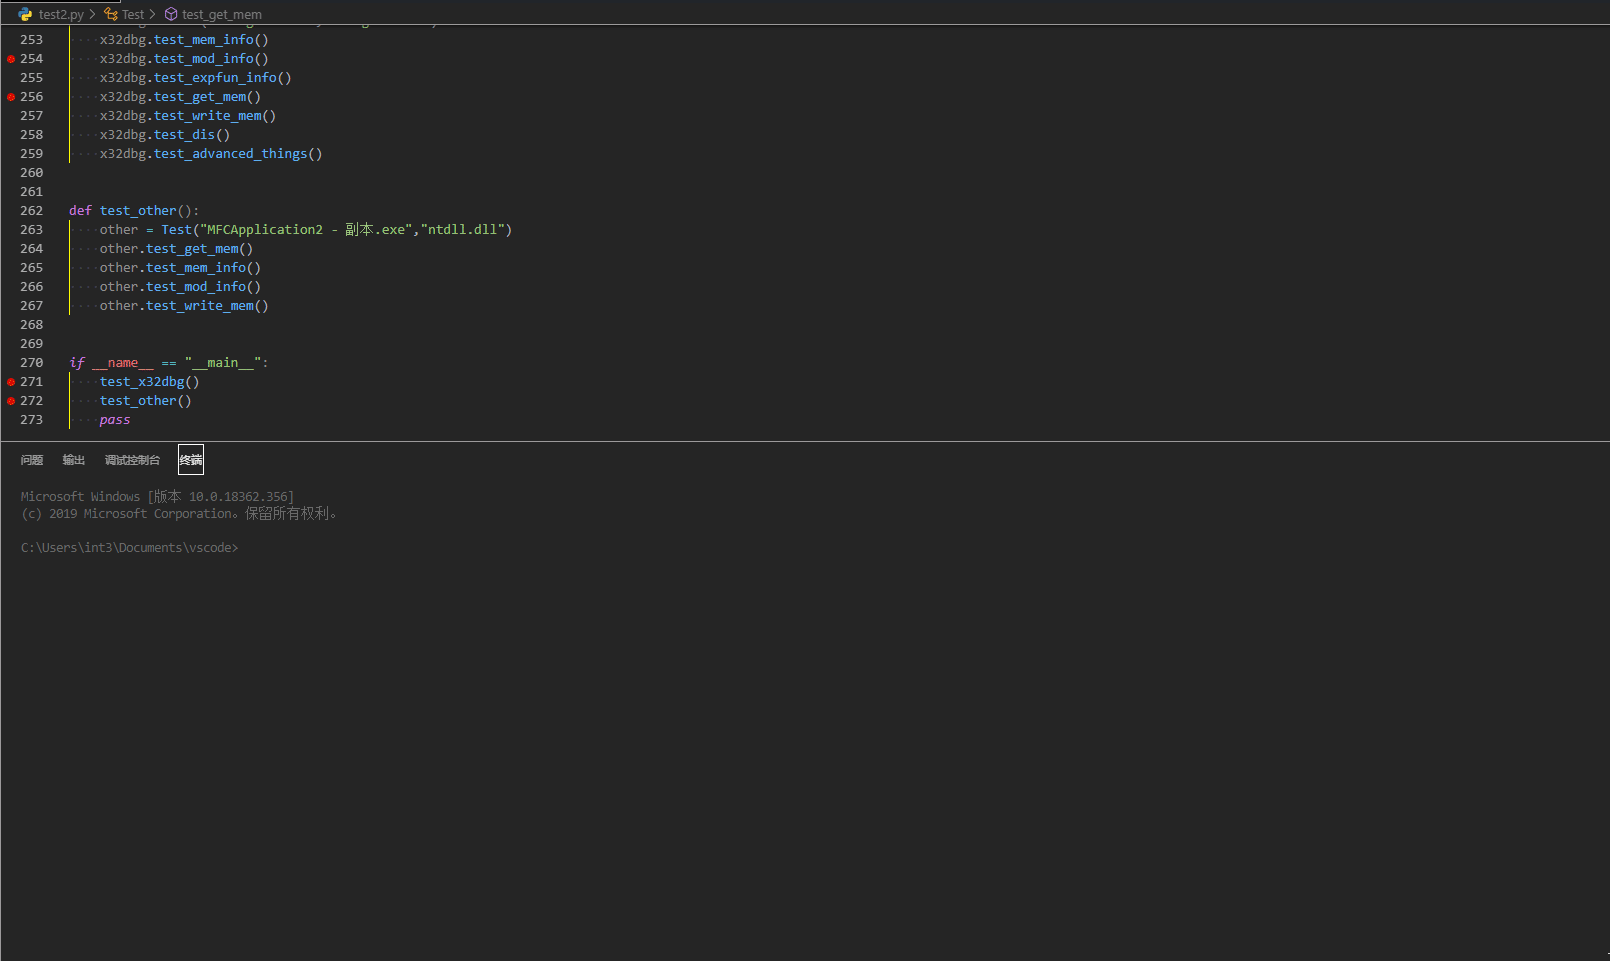Click the test_x32dbg() call on line 271
The width and height of the screenshot is (1610, 961).
point(150,382)
